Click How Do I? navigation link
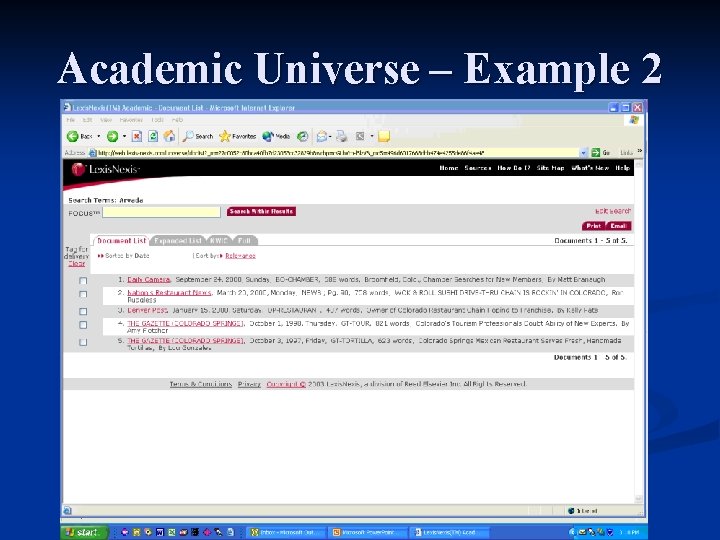720x540 pixels. (513, 168)
